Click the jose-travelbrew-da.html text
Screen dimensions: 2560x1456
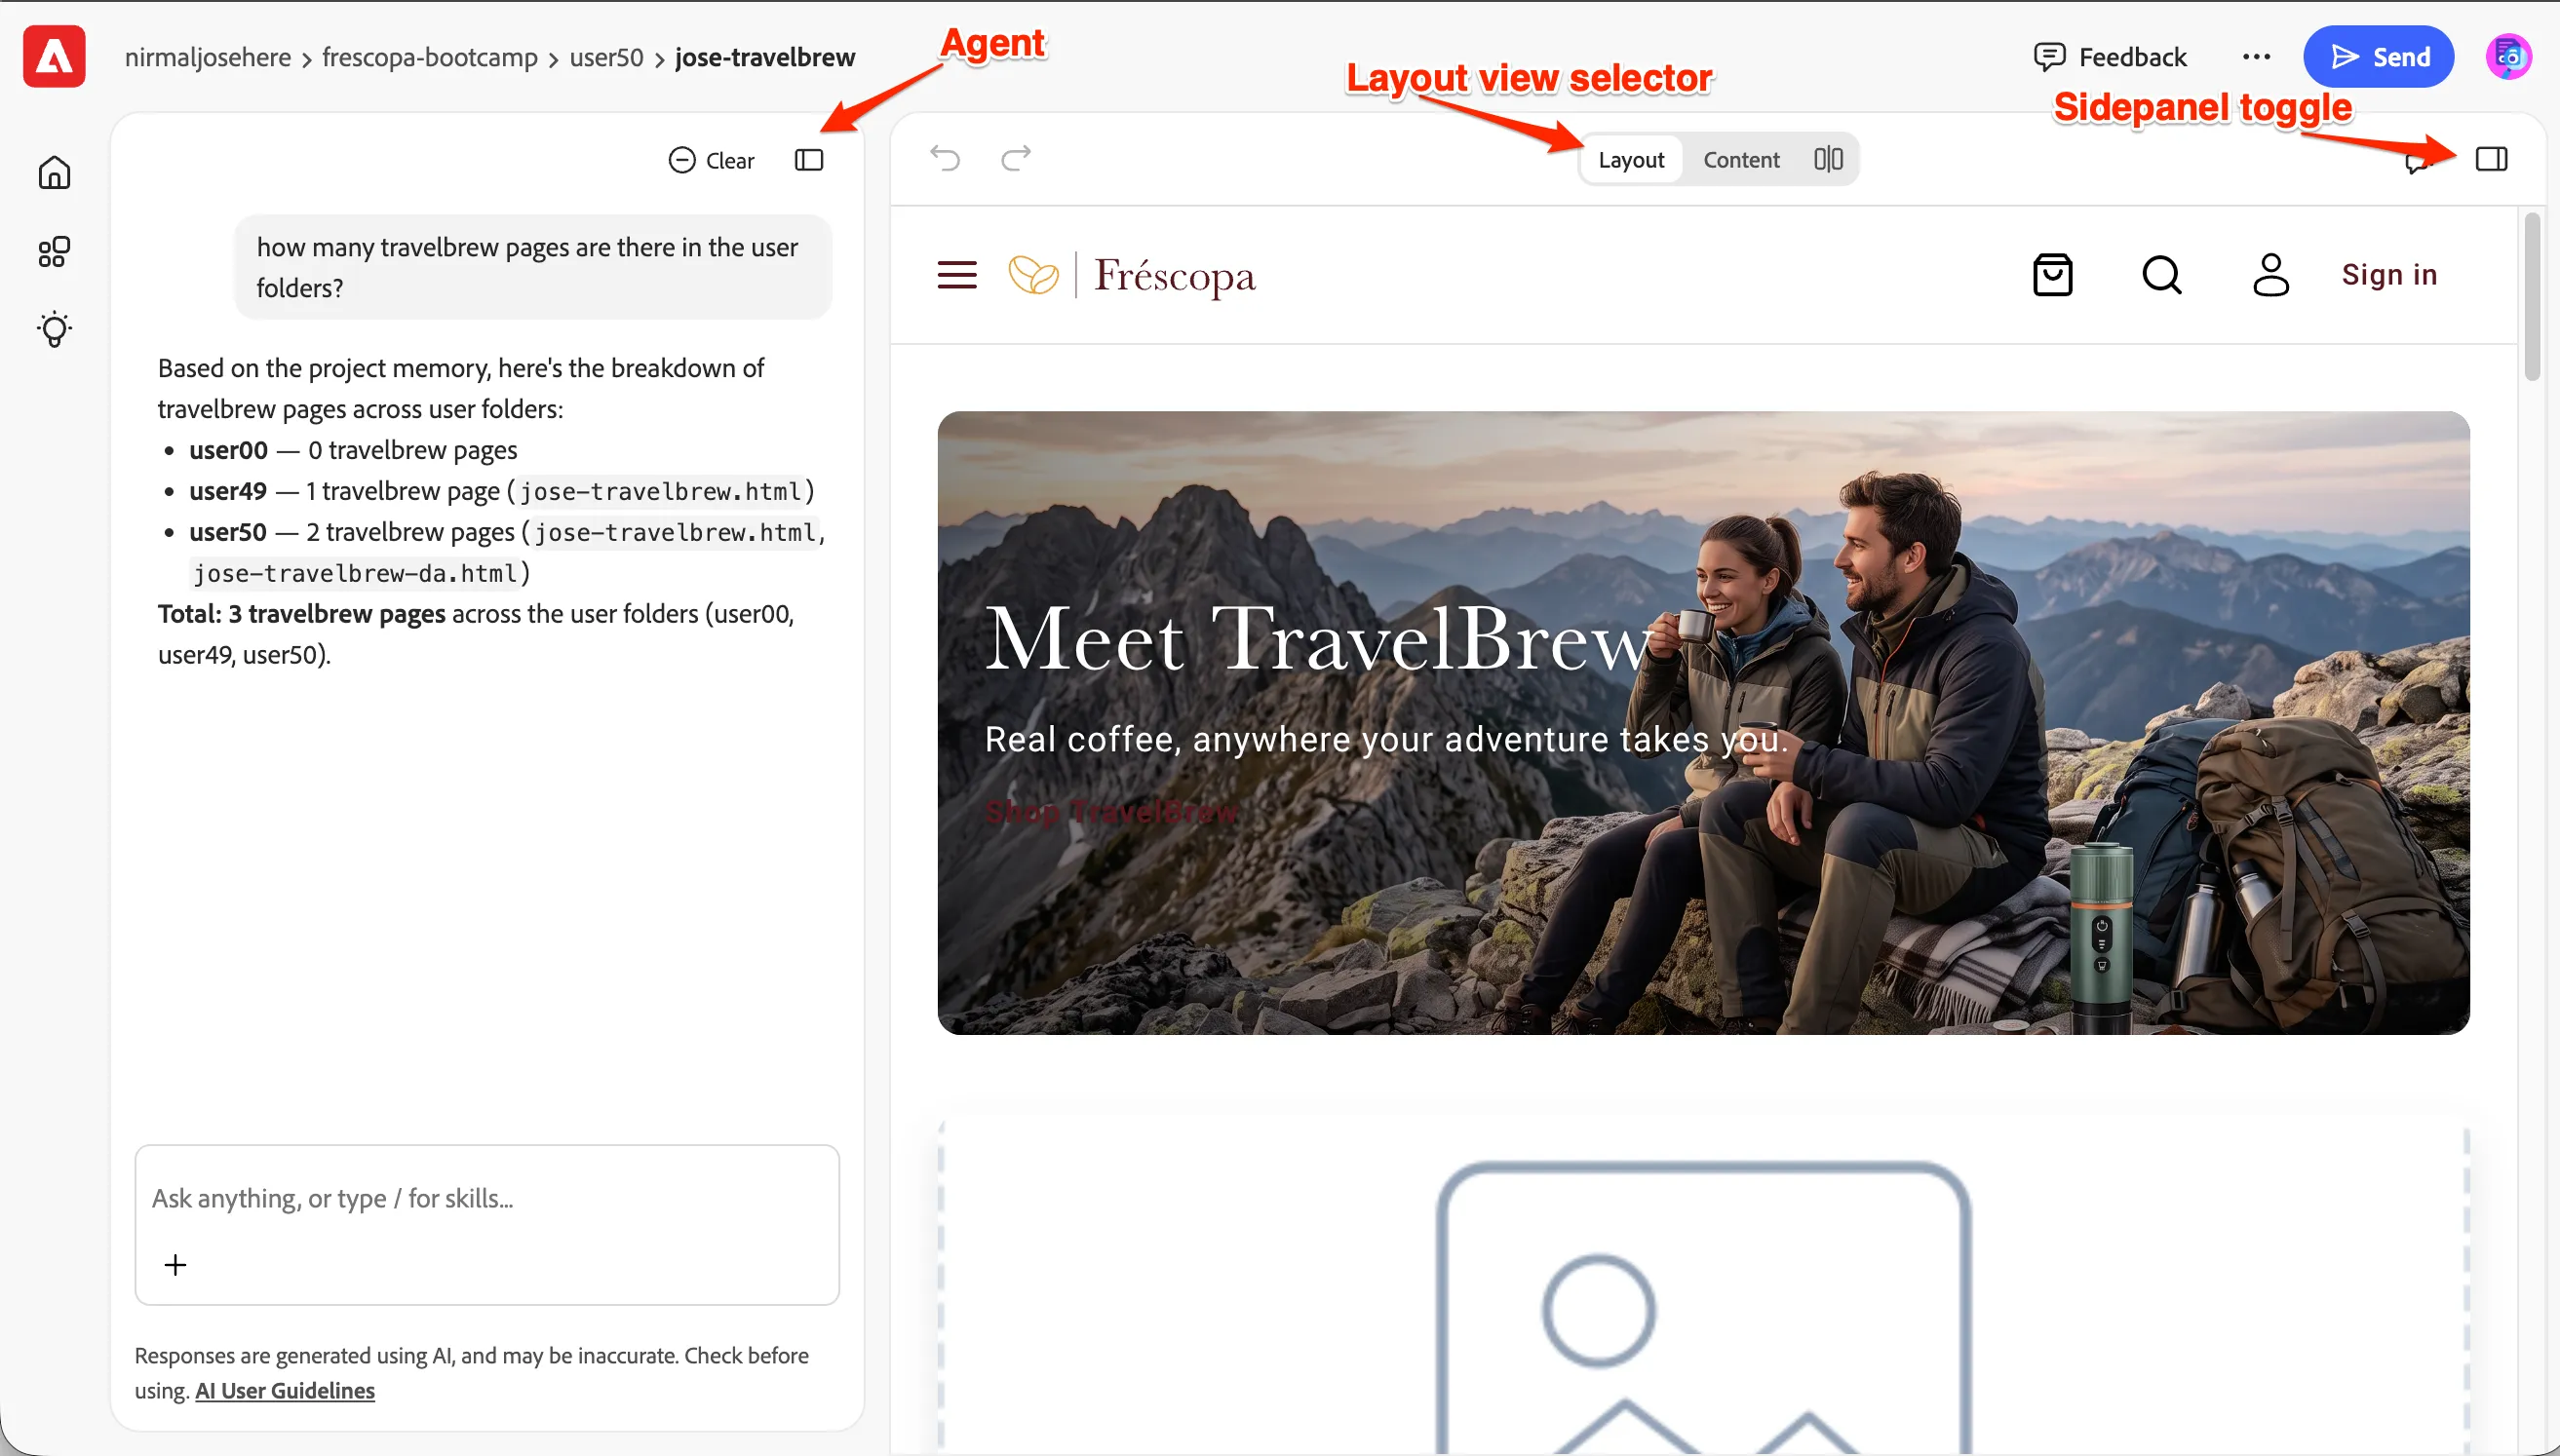coord(355,573)
